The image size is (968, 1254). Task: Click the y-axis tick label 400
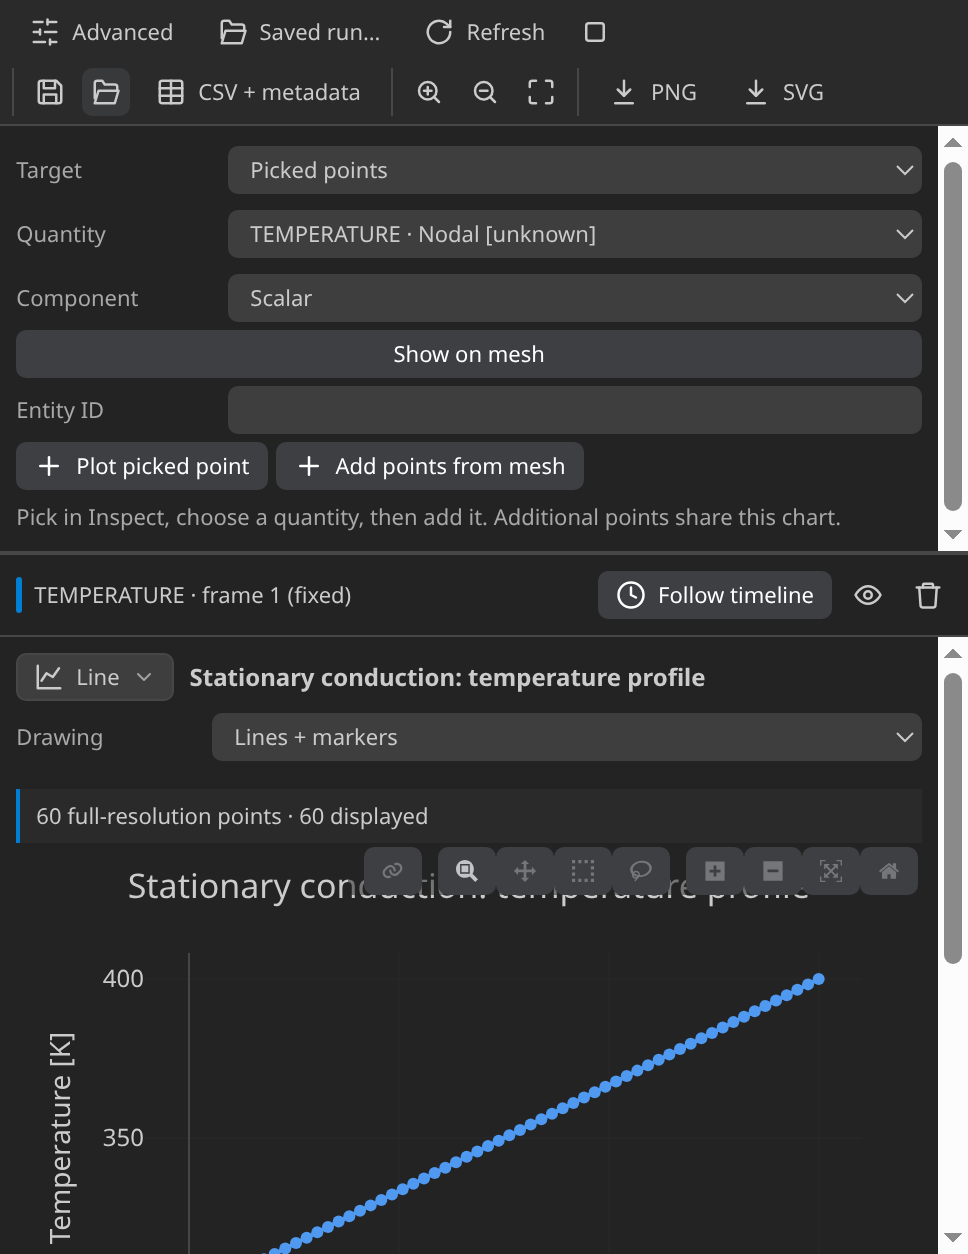tap(123, 979)
